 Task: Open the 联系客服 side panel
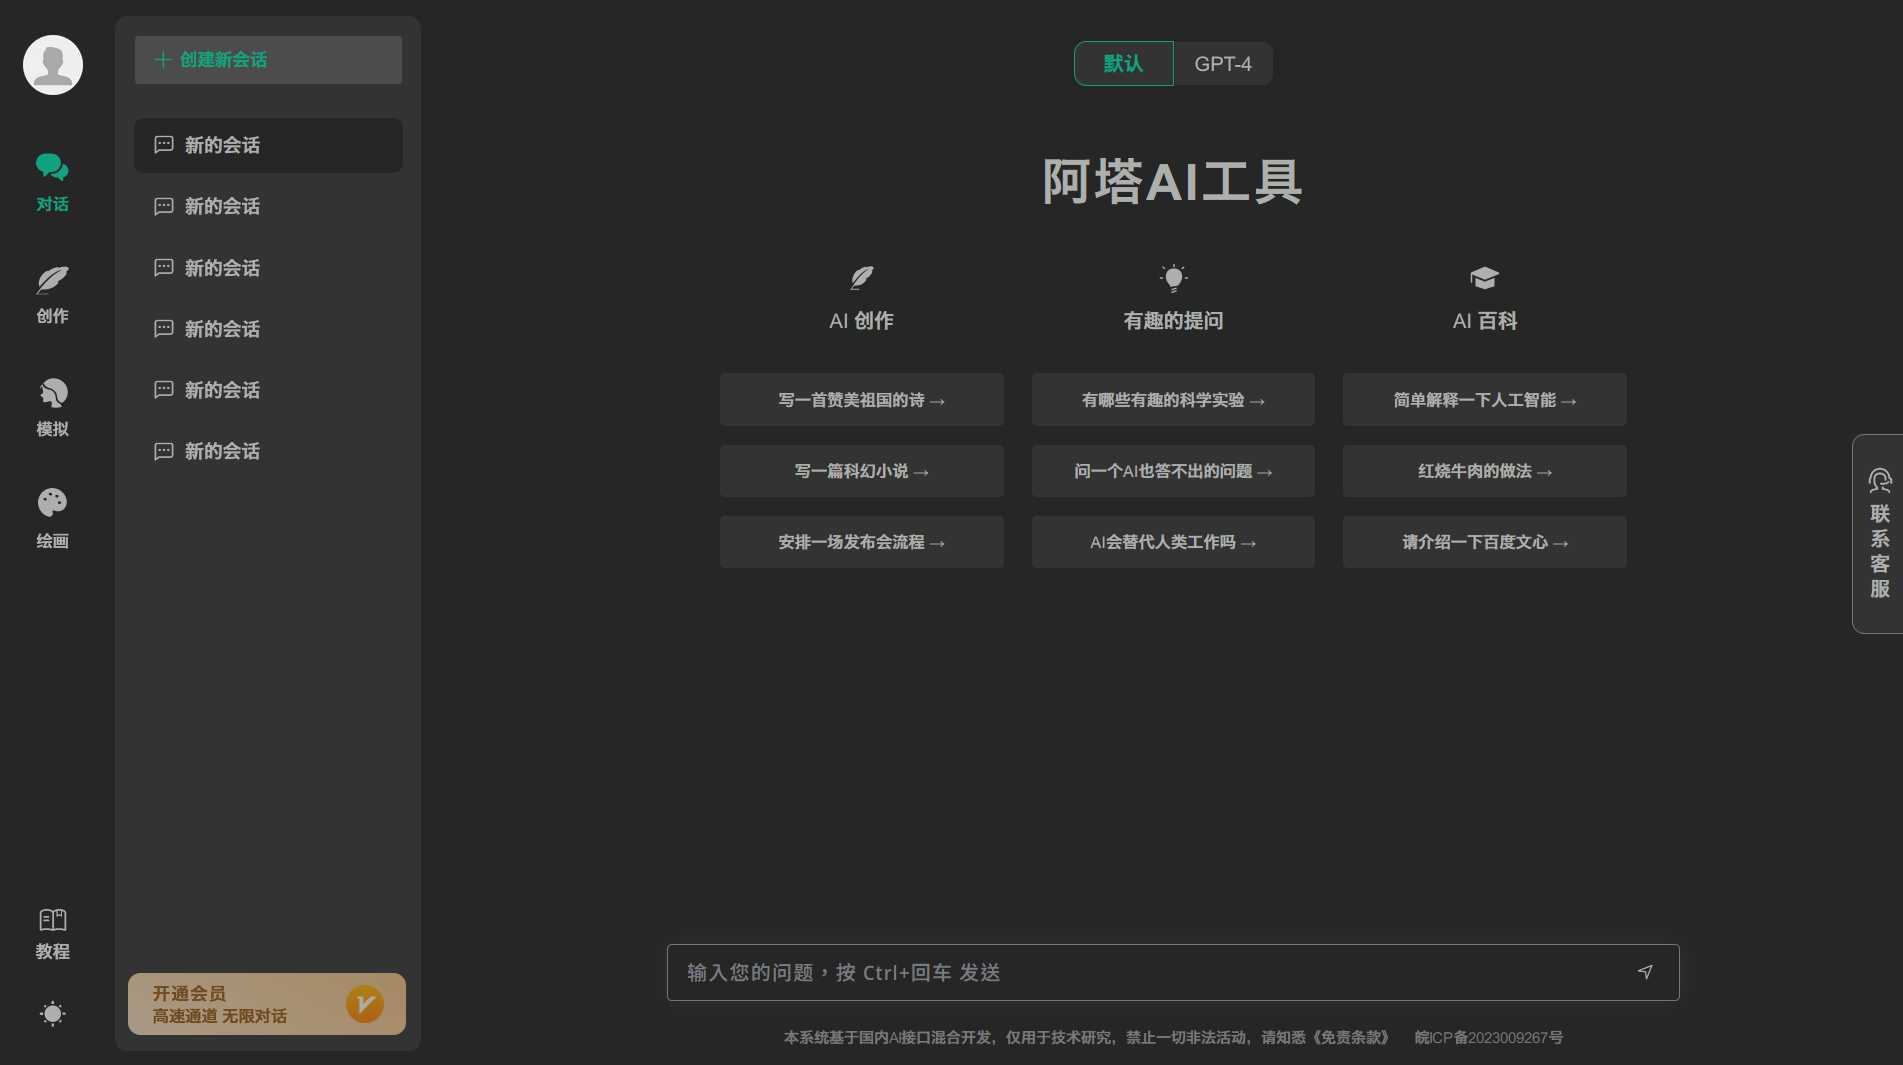pos(1878,534)
